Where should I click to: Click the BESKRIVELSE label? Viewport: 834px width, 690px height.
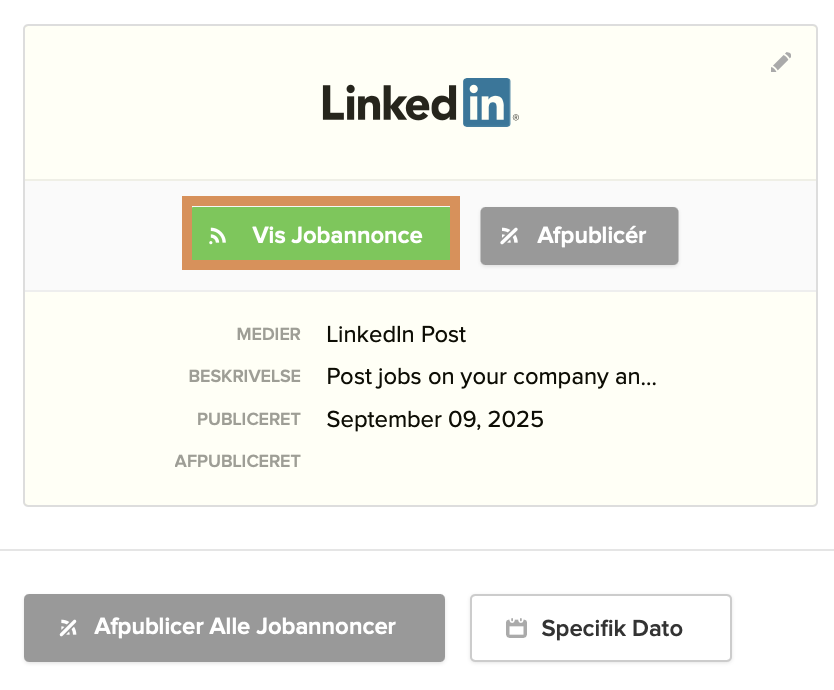(x=244, y=377)
